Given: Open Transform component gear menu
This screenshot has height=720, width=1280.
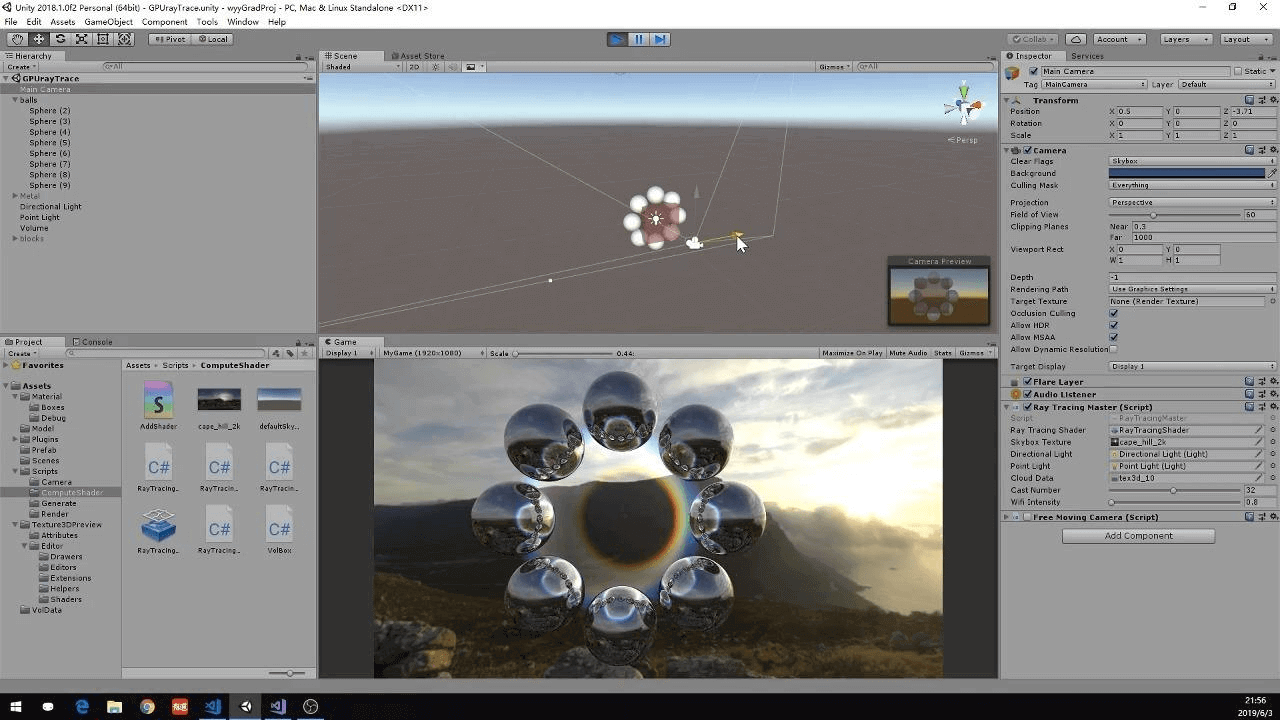Looking at the screenshot, I should pyautogui.click(x=1272, y=100).
